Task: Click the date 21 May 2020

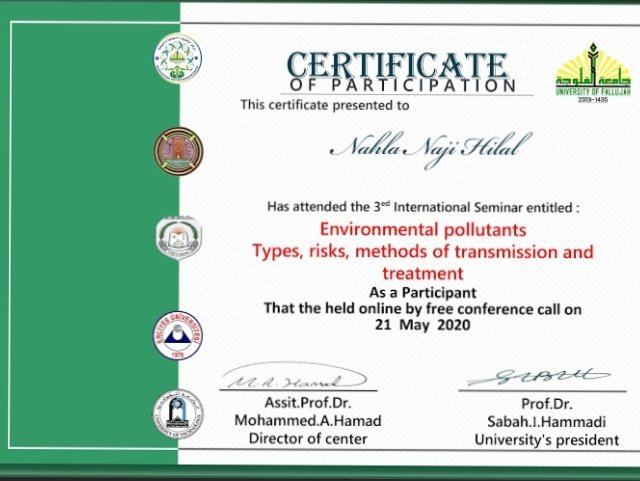Action: [x=421, y=325]
